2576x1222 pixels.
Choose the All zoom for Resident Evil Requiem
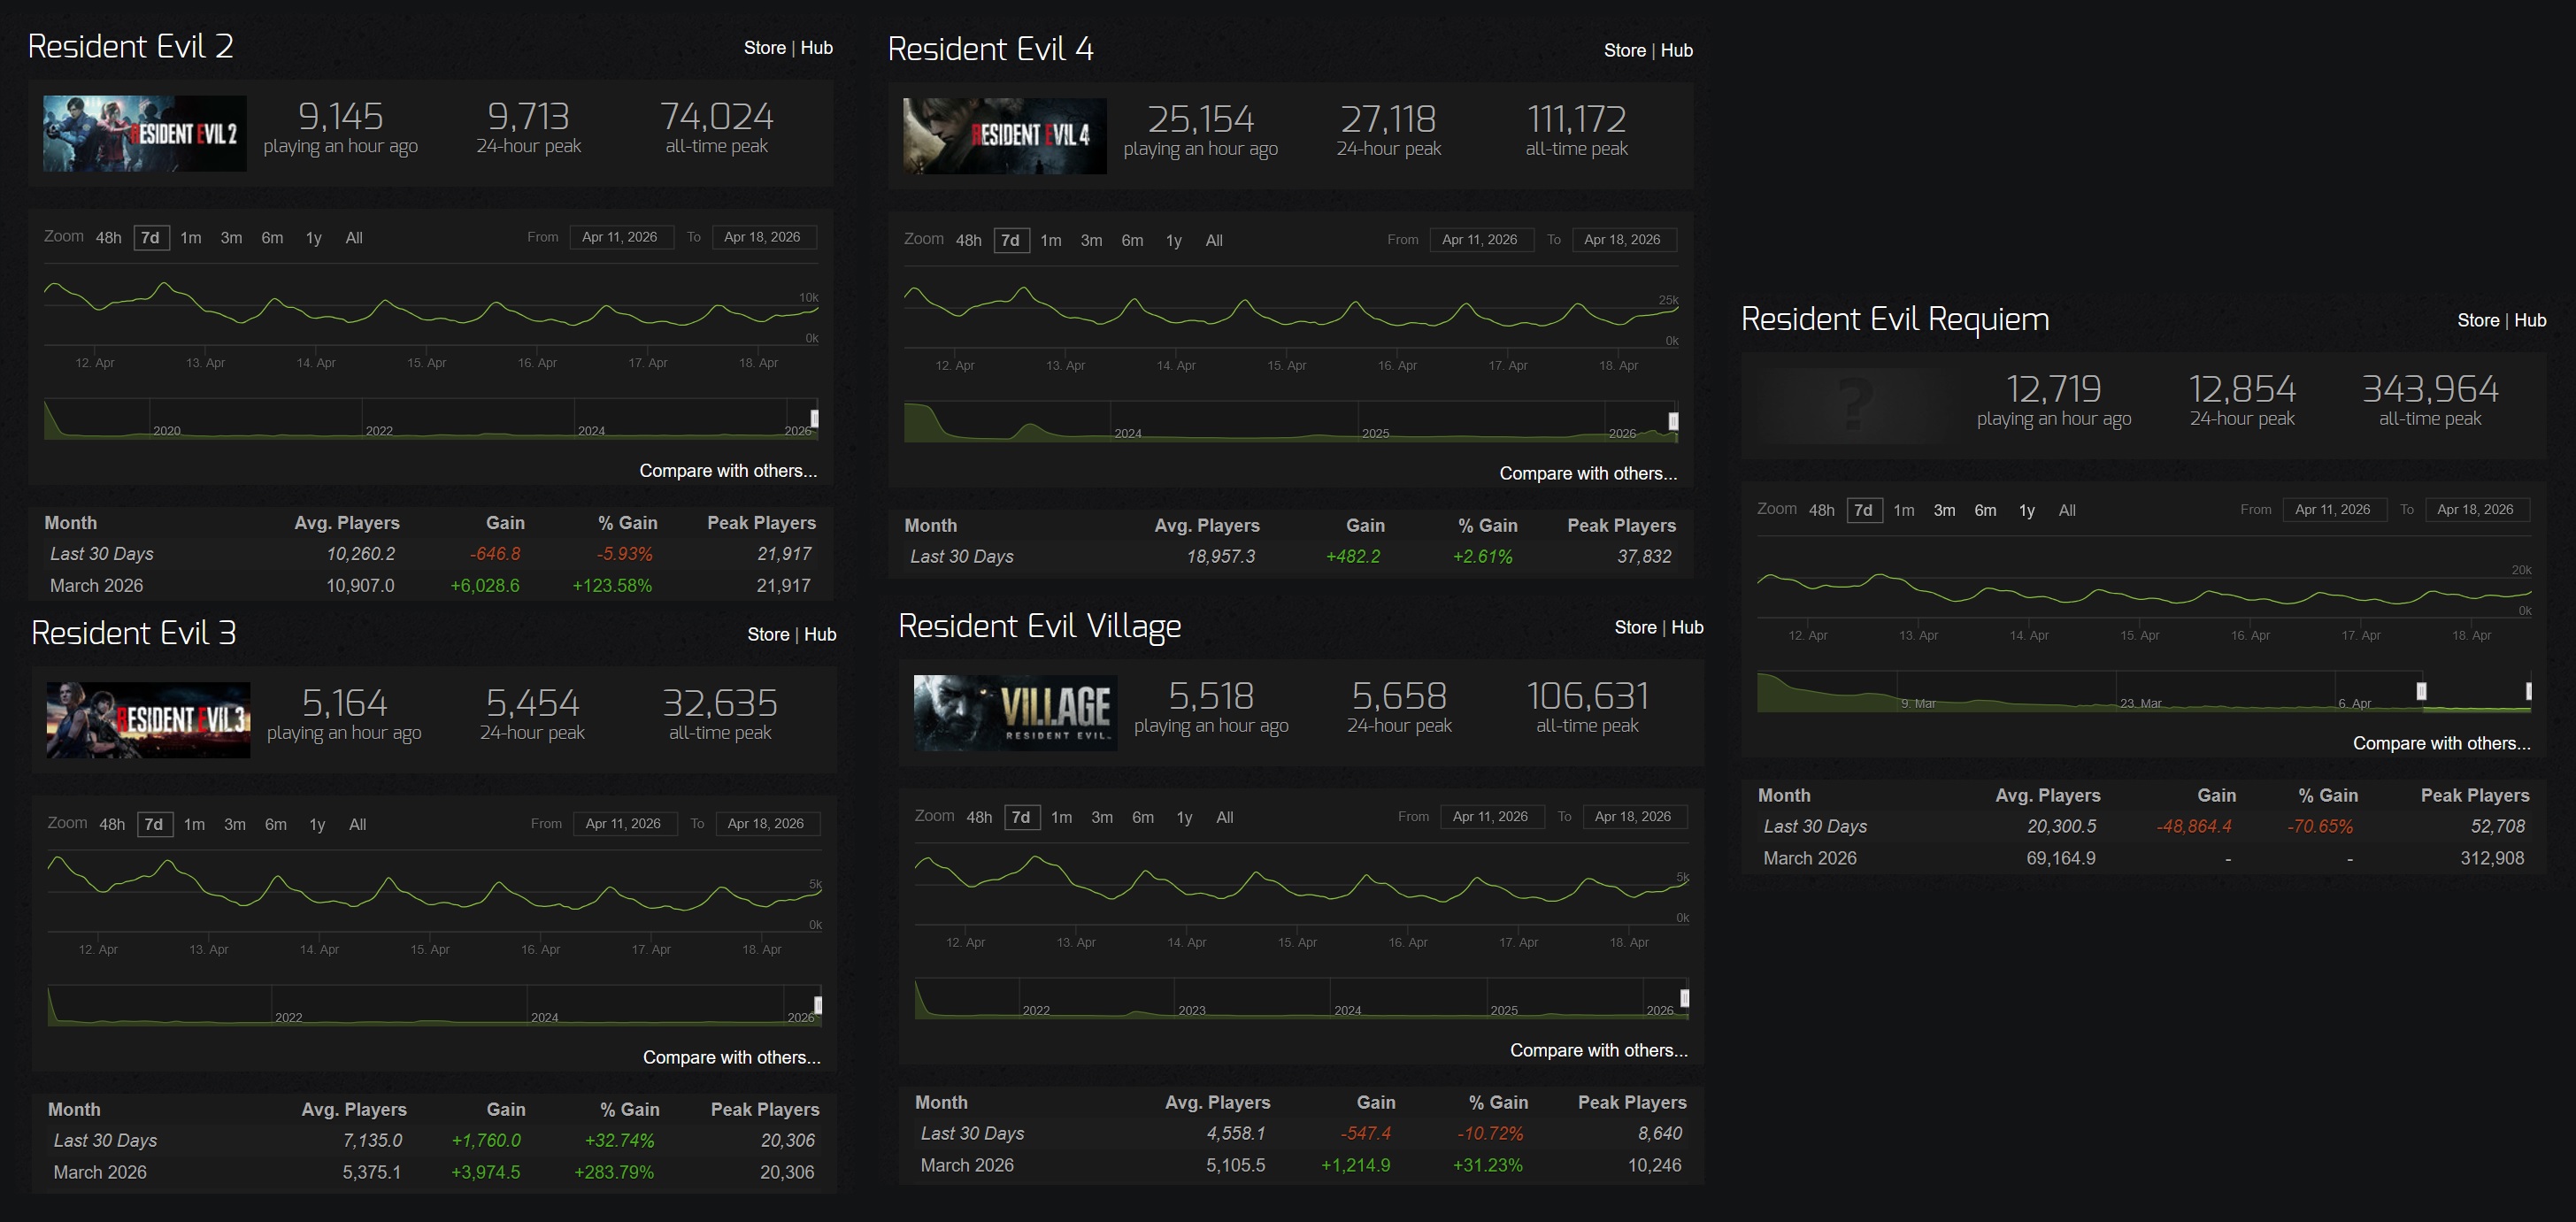(2066, 511)
